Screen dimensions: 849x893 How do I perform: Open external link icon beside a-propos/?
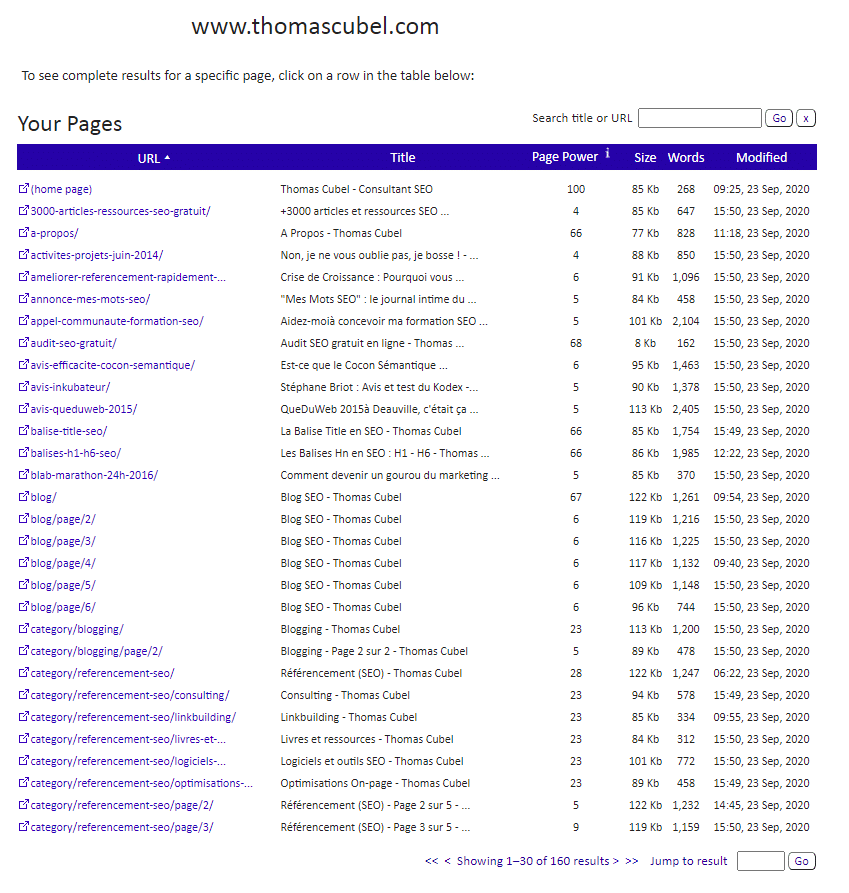[23, 232]
